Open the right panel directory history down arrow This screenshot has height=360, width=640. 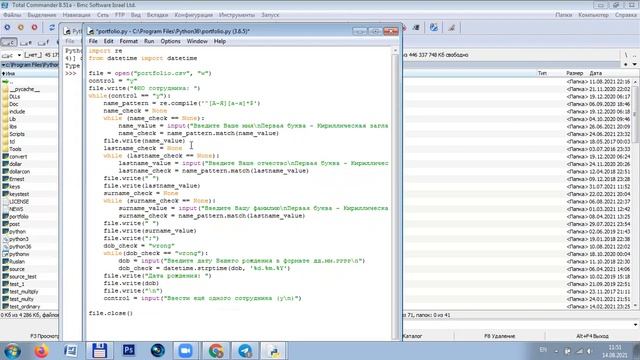pos(635,64)
